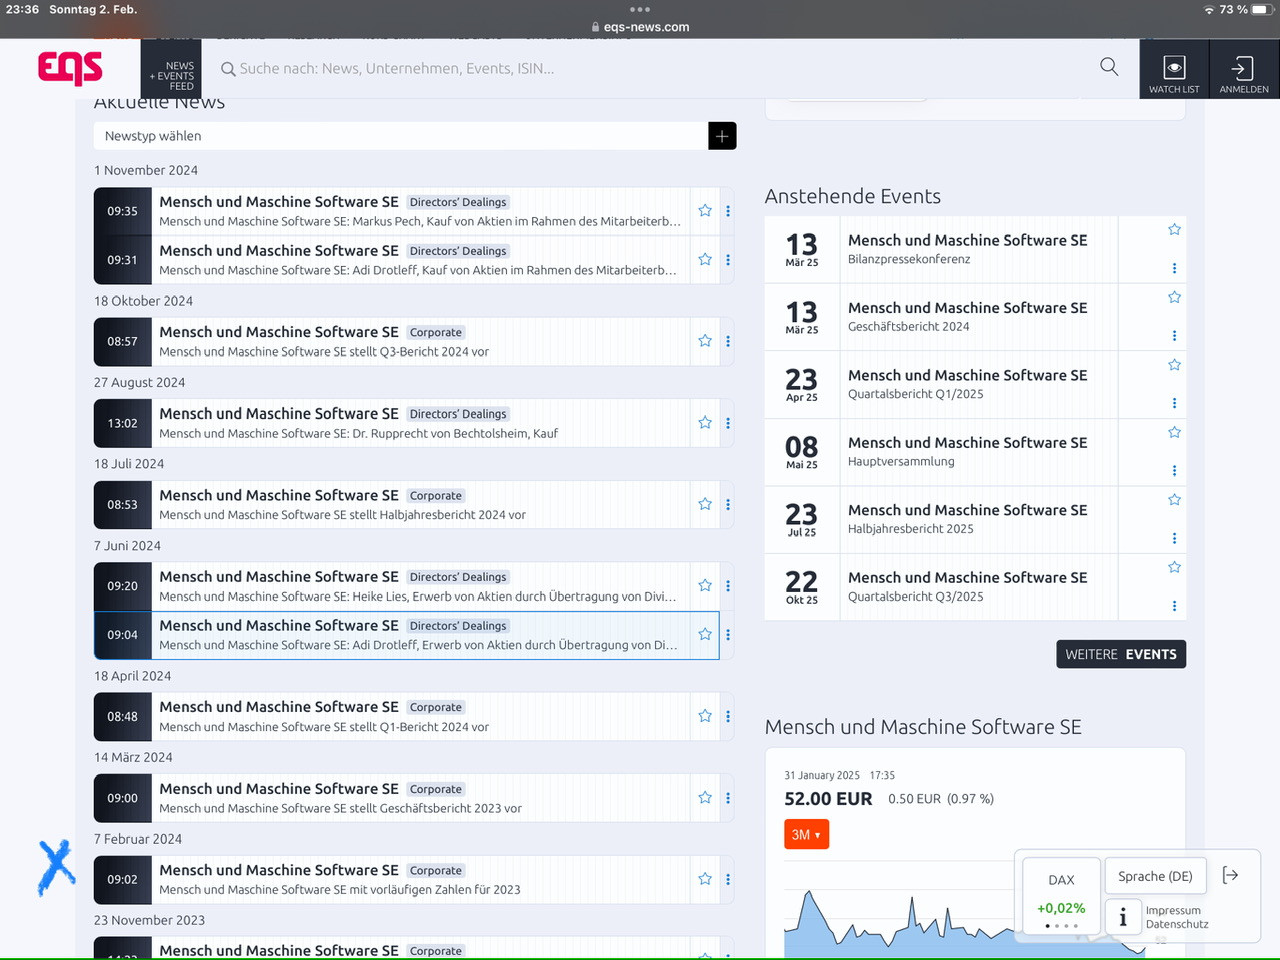Click the info "i" icon
The height and width of the screenshot is (960, 1280).
1123,917
